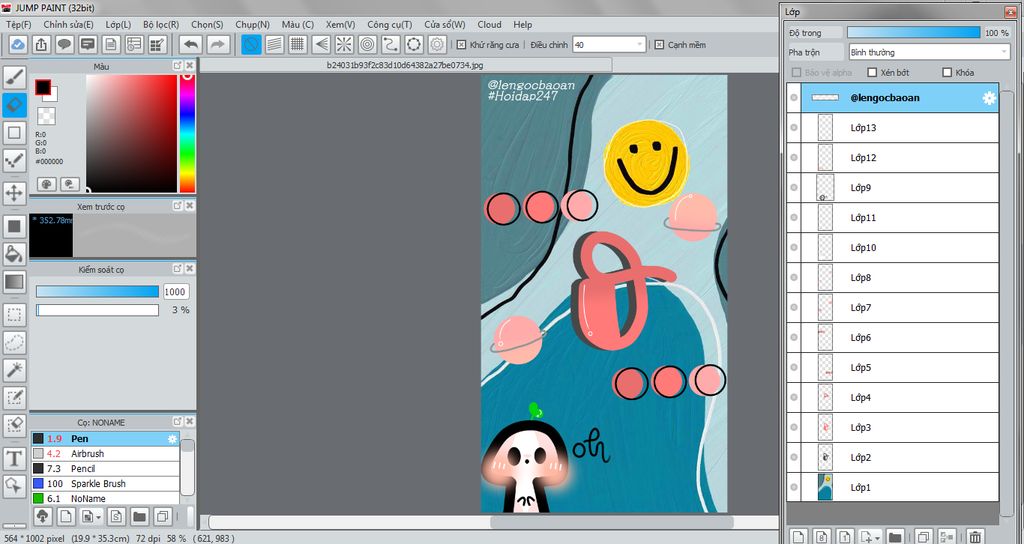Select the Airbrush brush
1024x544 pixels.
click(105, 454)
